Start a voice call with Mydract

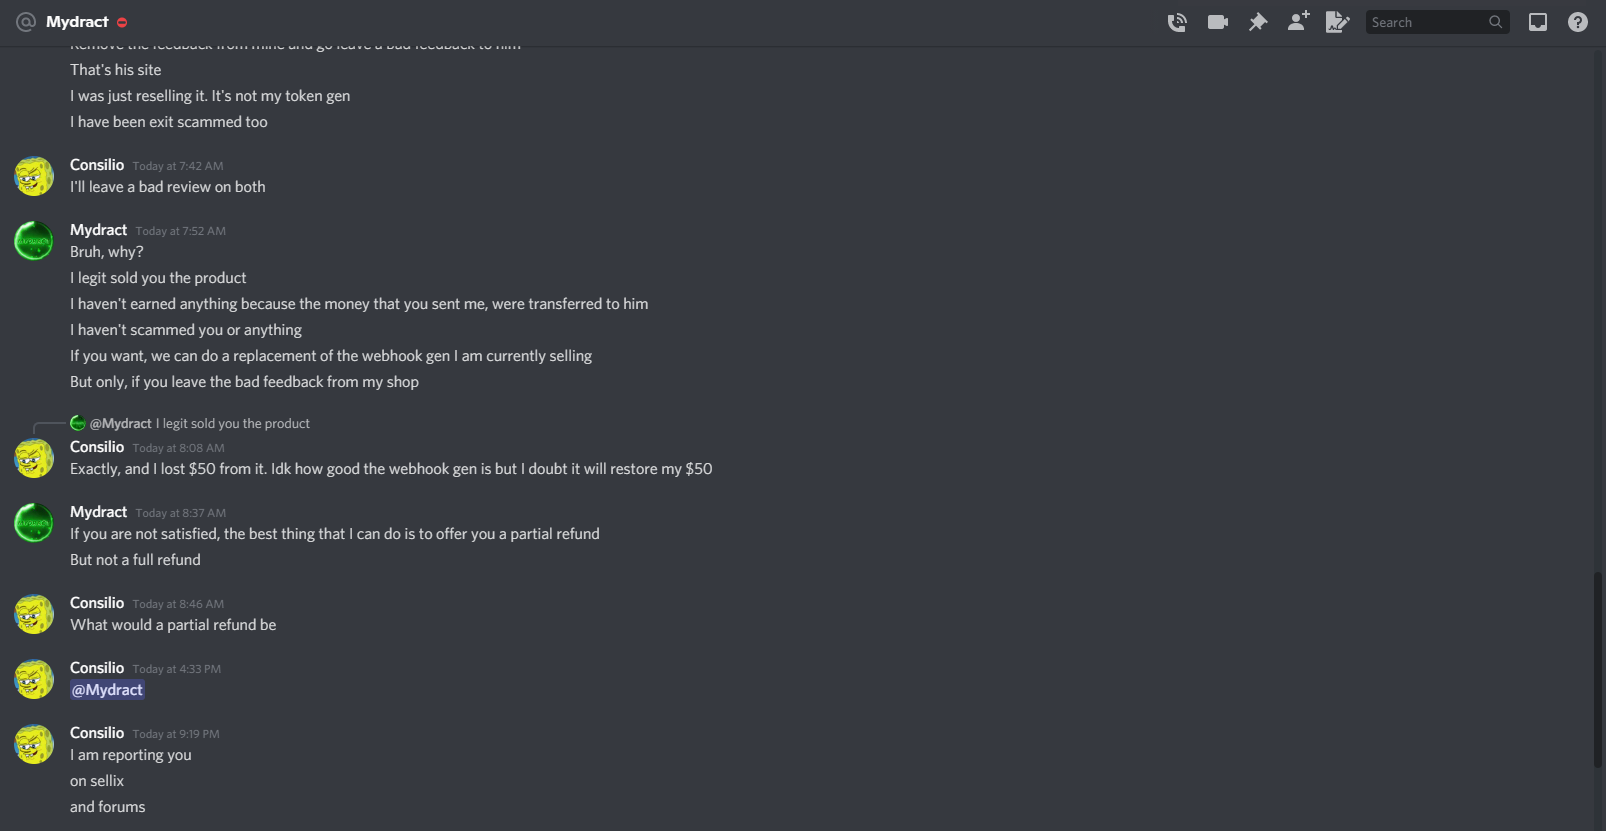pyautogui.click(x=1177, y=22)
